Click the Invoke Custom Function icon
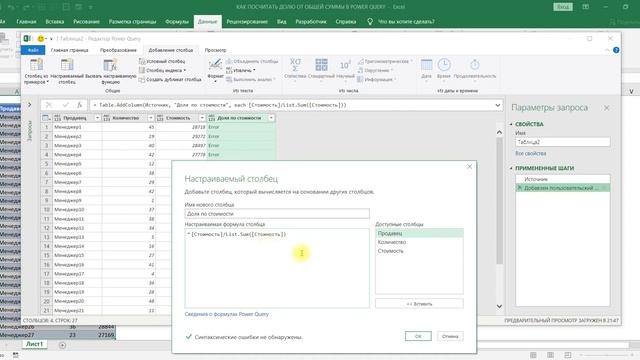The image size is (640, 360). 110,65
